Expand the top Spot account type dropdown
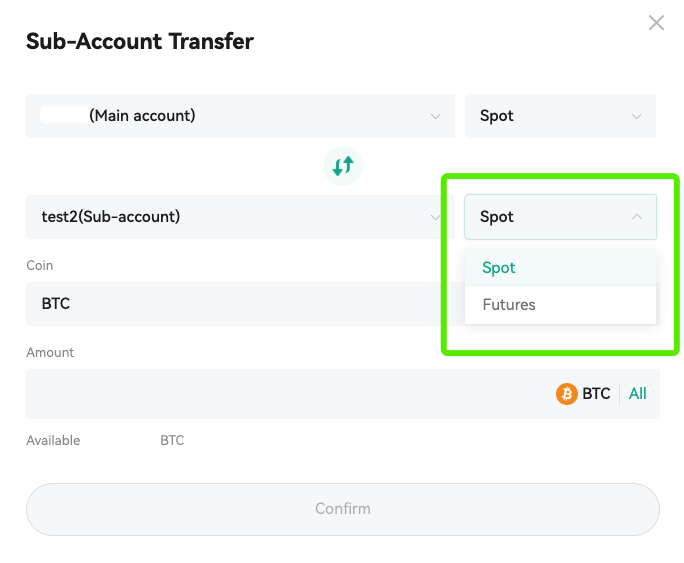 pos(561,116)
